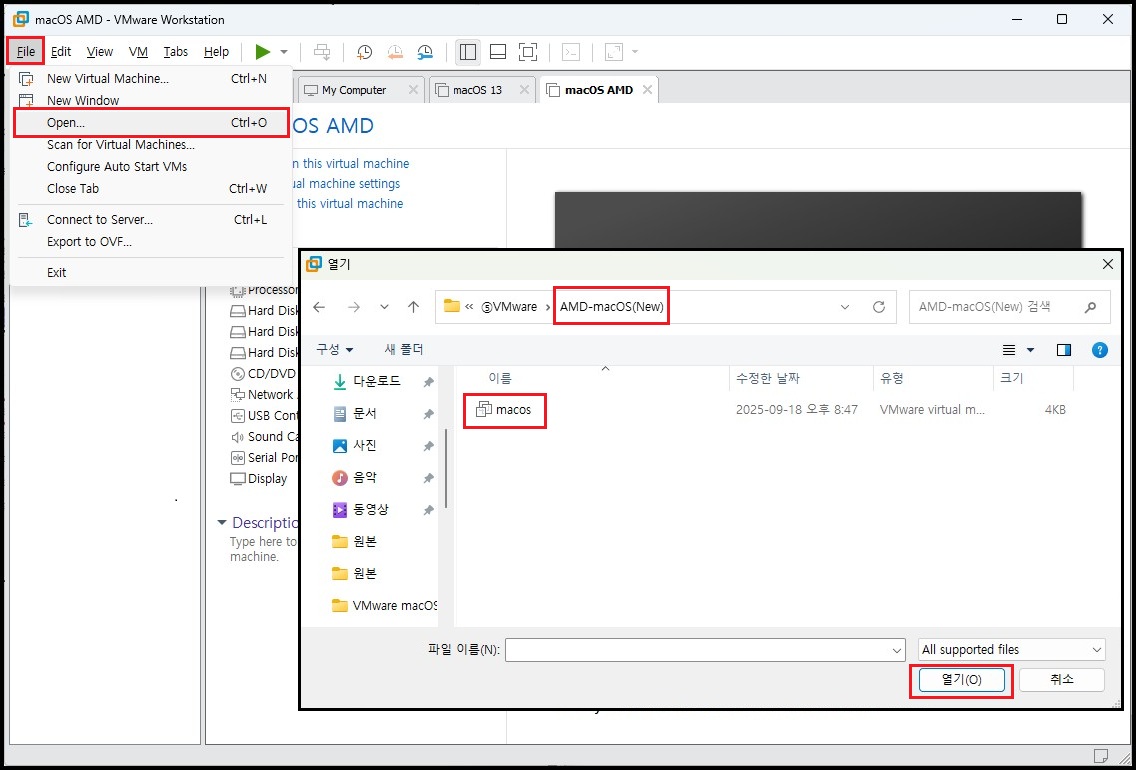The width and height of the screenshot is (1136, 770).
Task: Select Export to OVF... menu entry
Action: (151, 241)
